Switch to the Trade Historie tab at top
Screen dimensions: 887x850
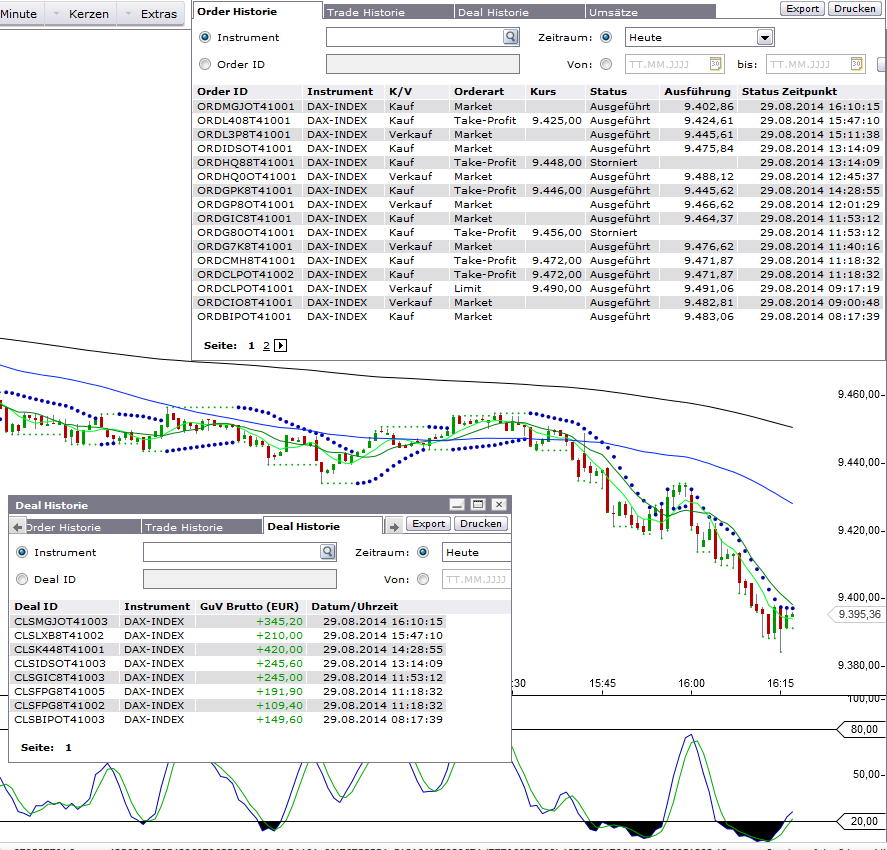pyautogui.click(x=389, y=12)
